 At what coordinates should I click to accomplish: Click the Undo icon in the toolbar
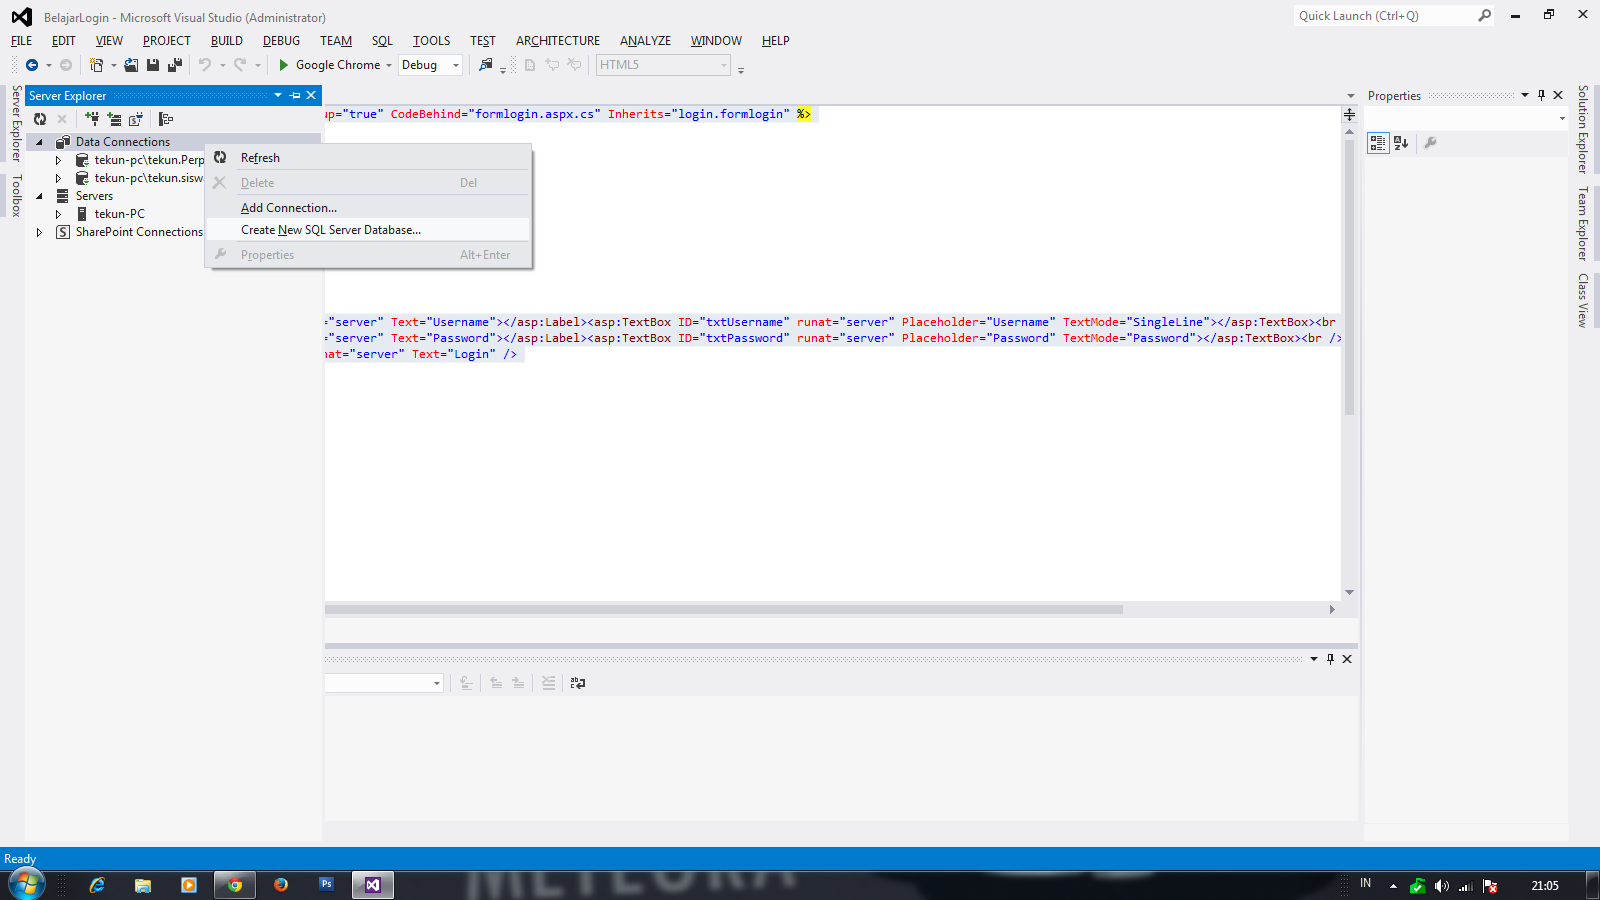coord(205,64)
